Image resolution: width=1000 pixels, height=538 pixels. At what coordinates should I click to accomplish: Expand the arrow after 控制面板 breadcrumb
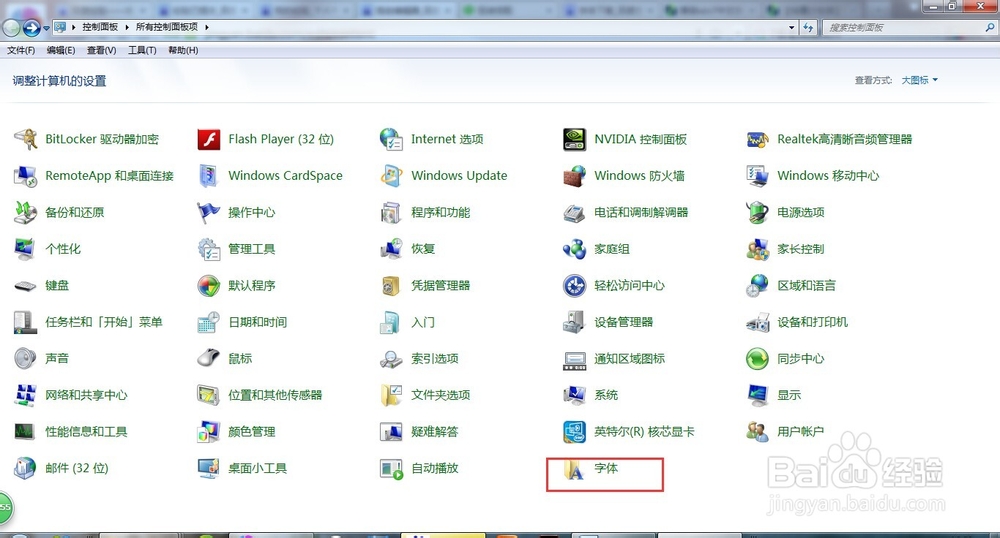127,27
